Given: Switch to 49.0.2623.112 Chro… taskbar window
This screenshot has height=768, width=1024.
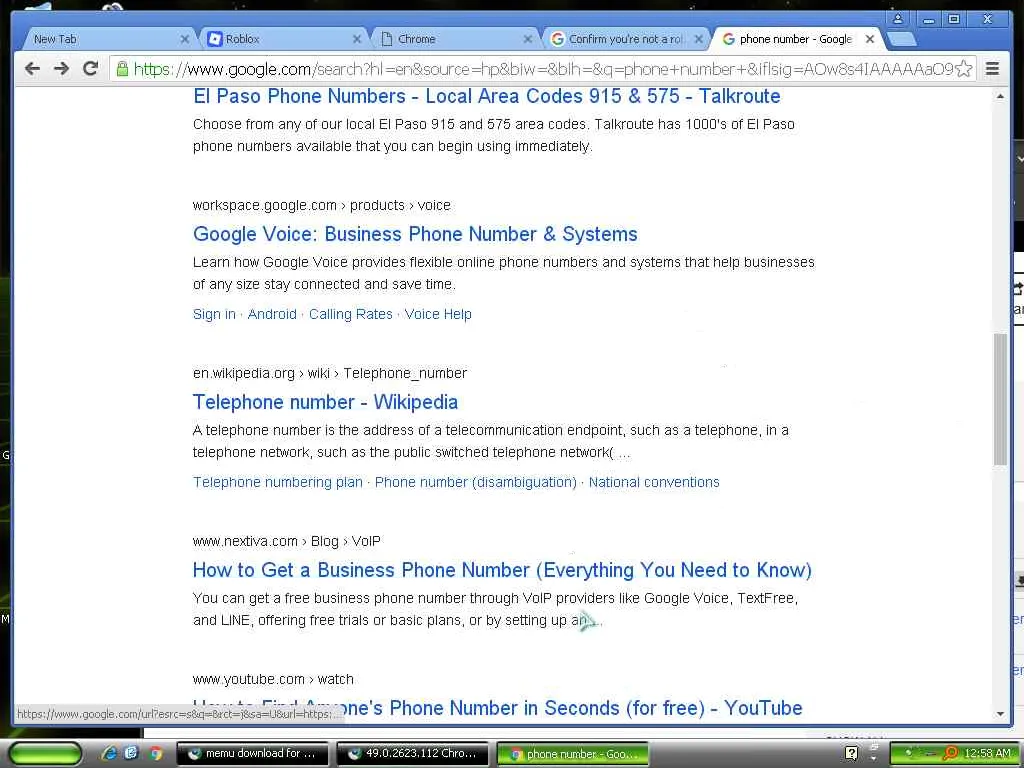Looking at the screenshot, I should [413, 754].
